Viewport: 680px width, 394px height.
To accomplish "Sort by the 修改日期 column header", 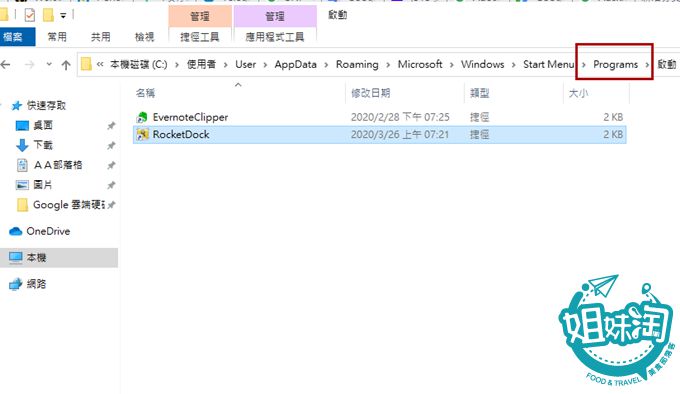I will click(370, 93).
